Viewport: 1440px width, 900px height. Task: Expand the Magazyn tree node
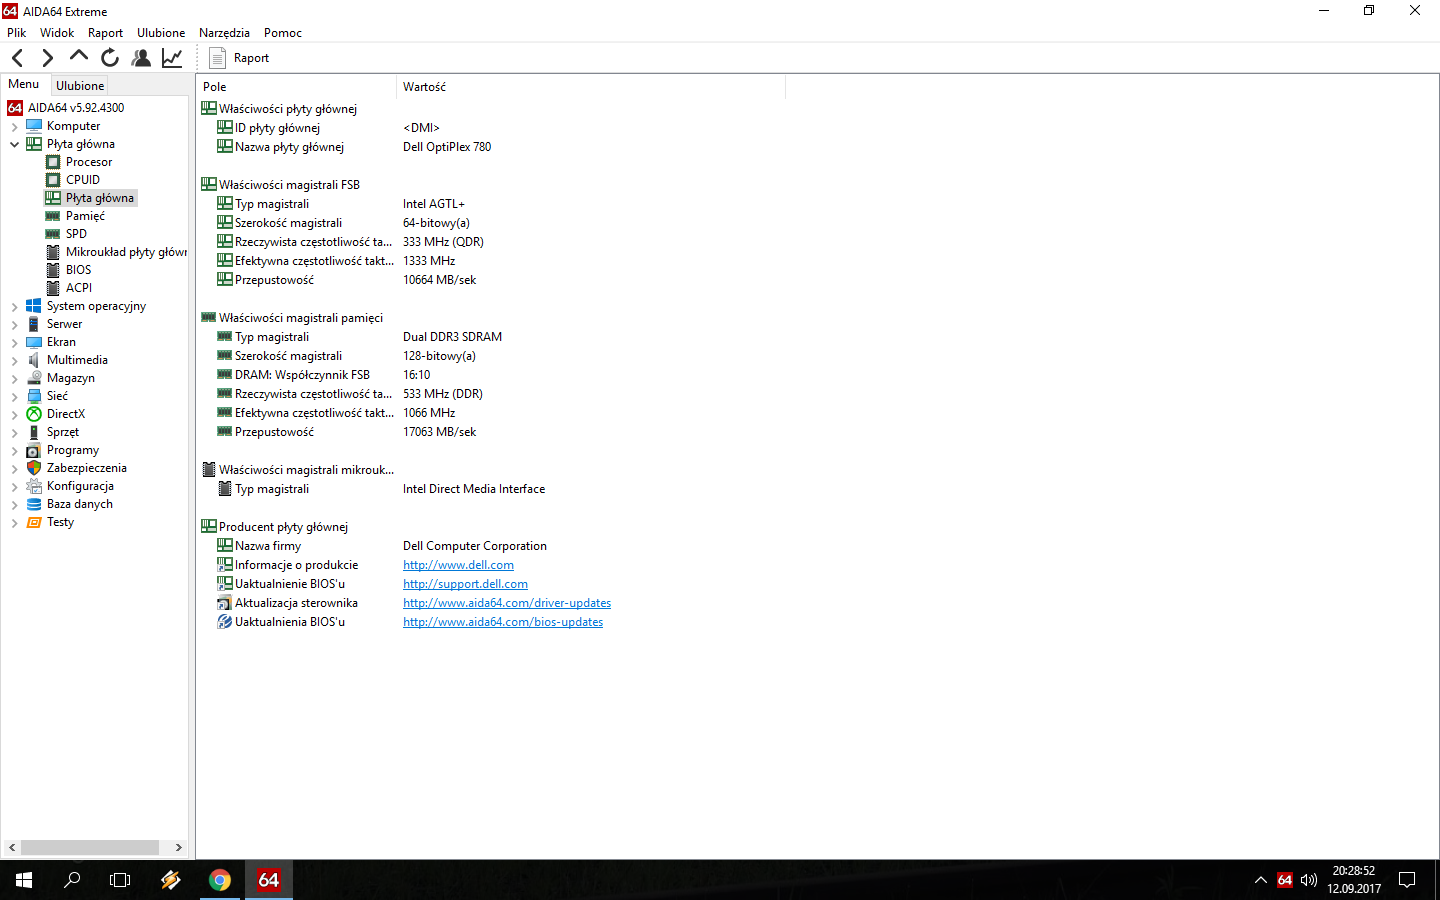pos(14,378)
